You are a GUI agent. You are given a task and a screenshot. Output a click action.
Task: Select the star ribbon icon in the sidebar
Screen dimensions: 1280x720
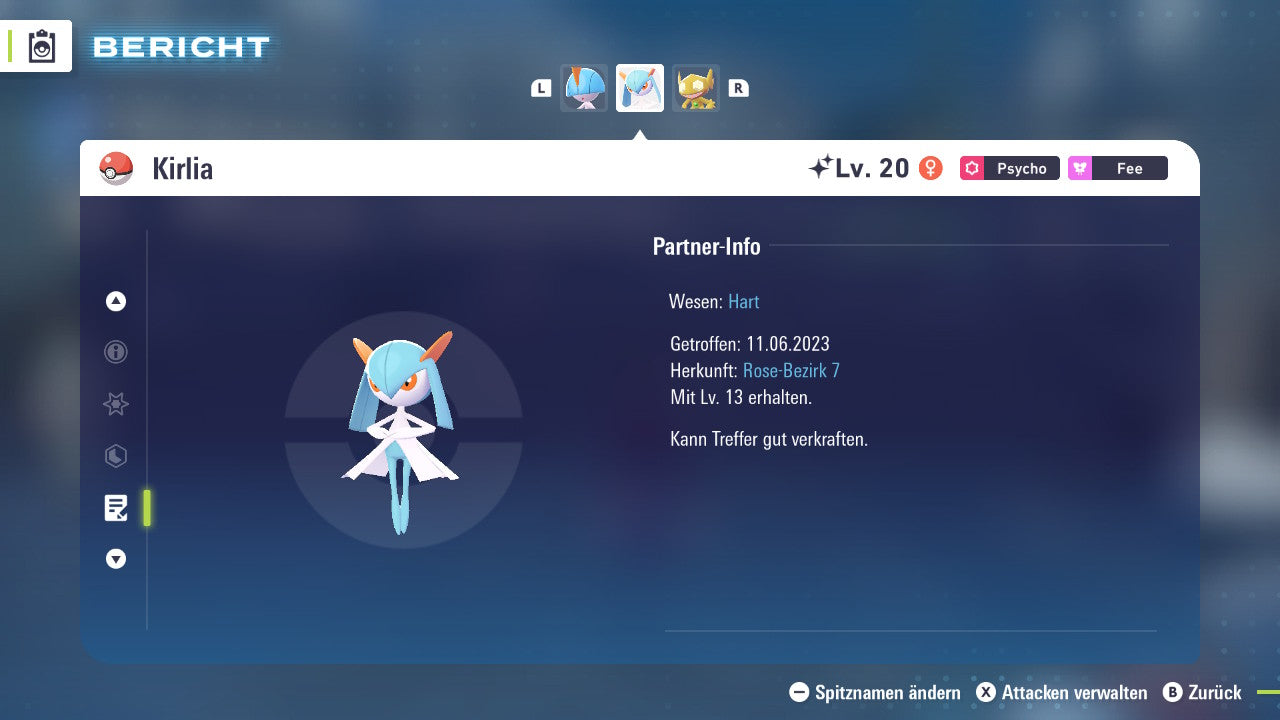(x=115, y=404)
